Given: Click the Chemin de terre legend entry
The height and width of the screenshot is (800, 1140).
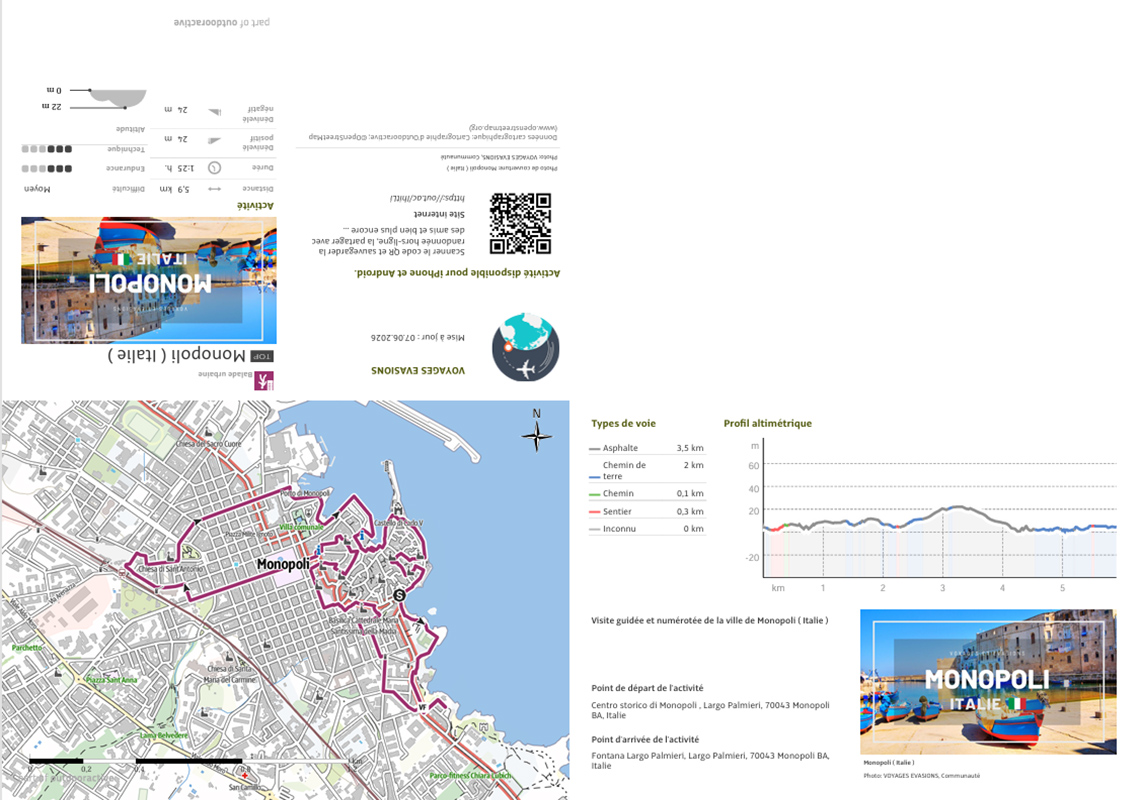Looking at the screenshot, I should click(646, 471).
